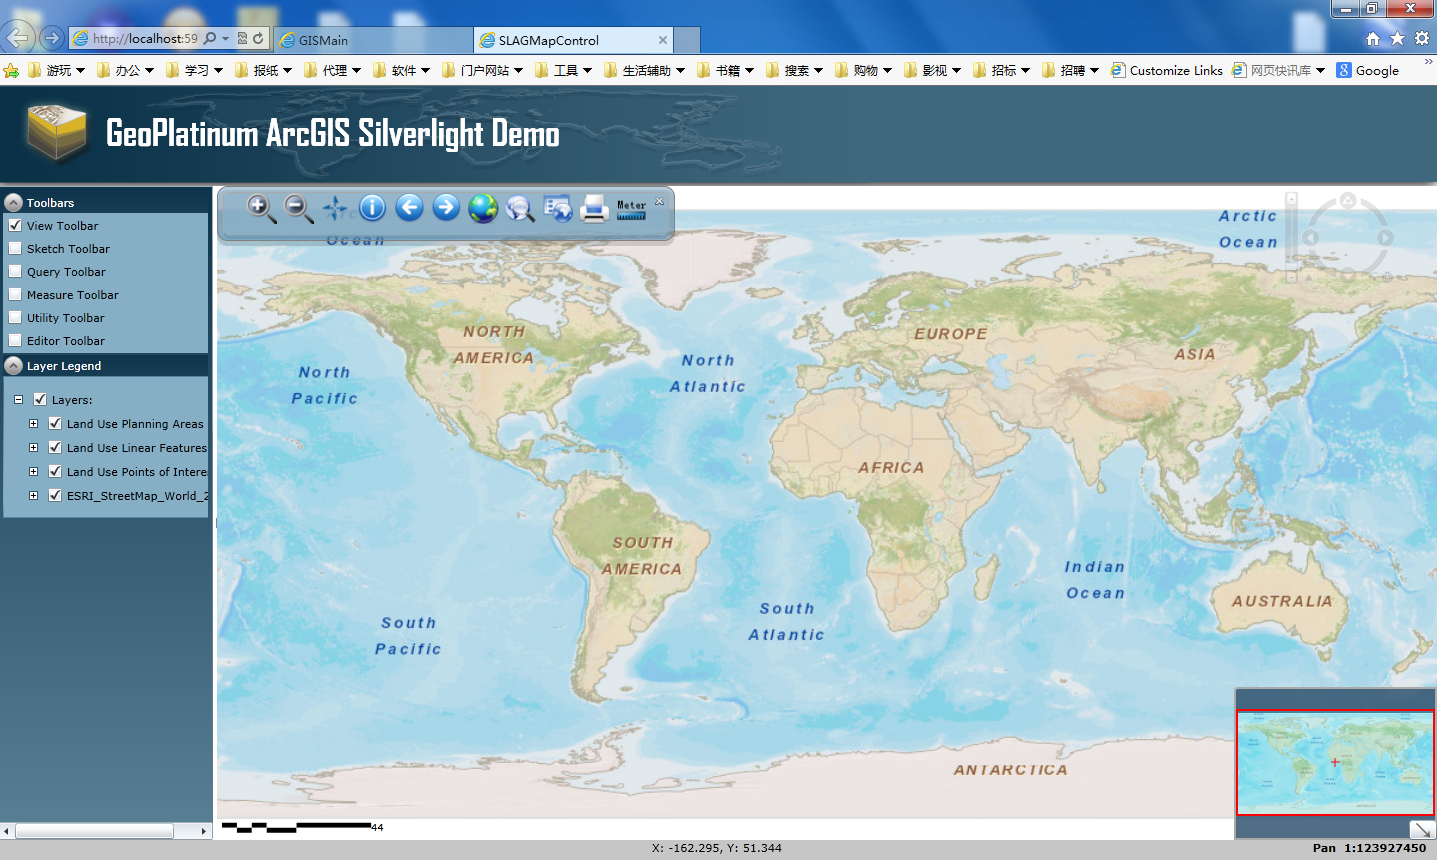1437x860 pixels.
Task: Open browser home icon
Action: pos(1373,38)
